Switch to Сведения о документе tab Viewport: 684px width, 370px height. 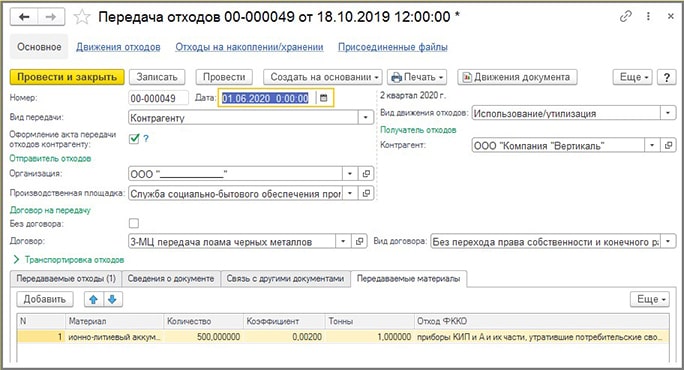pyautogui.click(x=171, y=278)
